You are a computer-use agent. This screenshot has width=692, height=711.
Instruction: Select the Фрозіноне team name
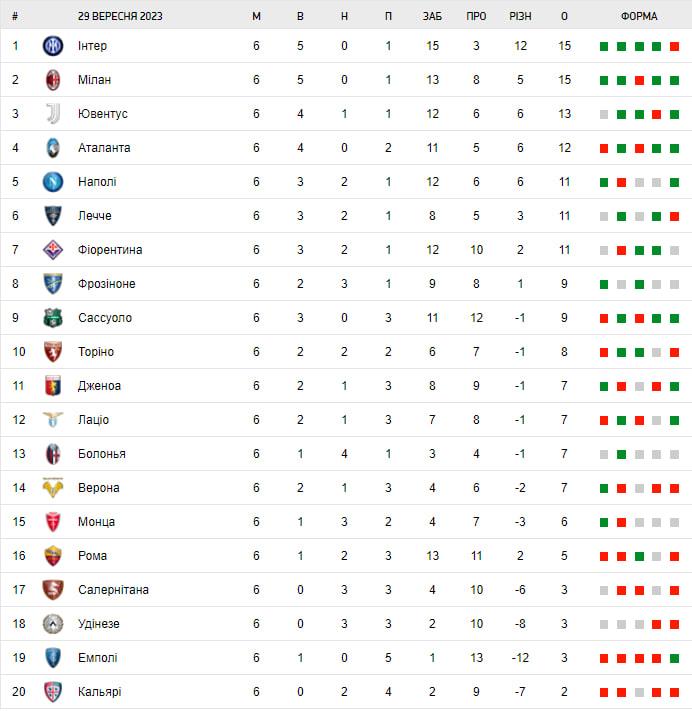(107, 284)
